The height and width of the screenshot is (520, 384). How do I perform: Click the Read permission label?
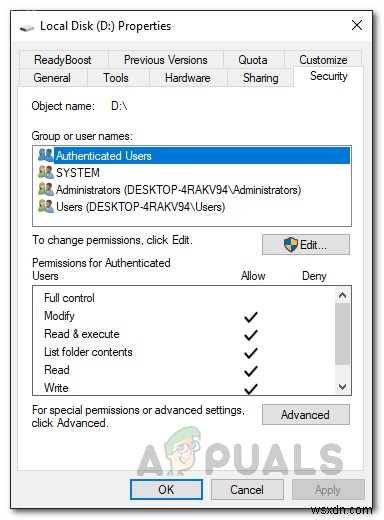(x=57, y=370)
